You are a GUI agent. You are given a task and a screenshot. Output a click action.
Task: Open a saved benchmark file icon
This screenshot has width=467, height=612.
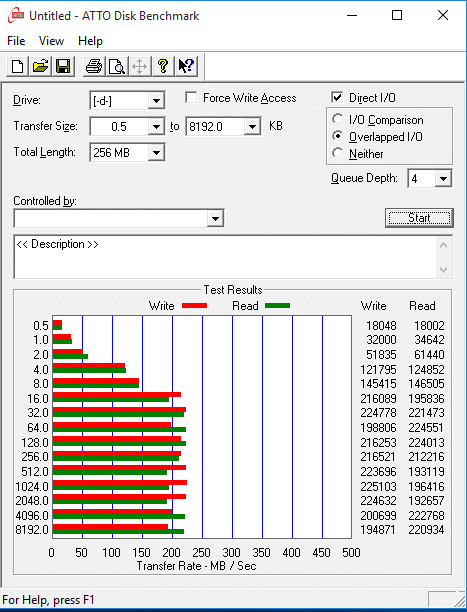coord(40,66)
